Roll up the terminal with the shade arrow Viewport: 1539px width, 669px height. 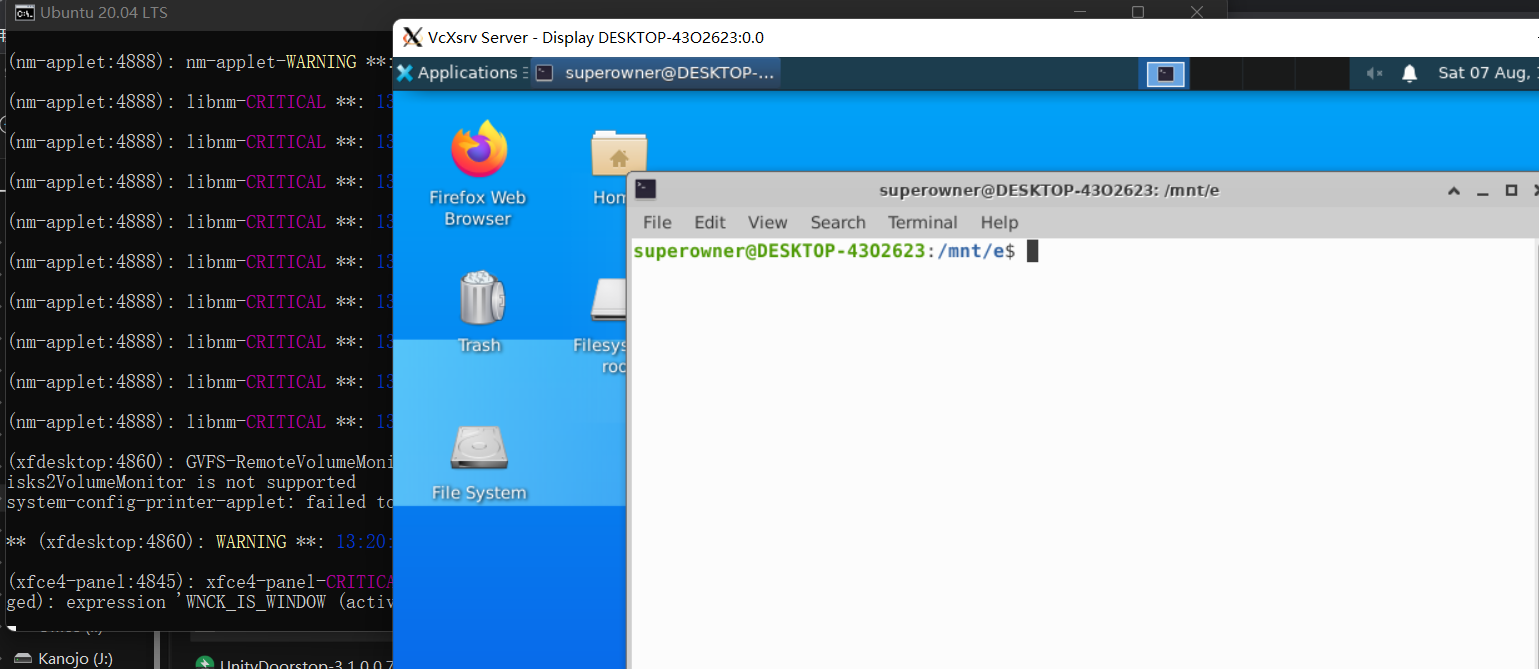tap(1453, 189)
